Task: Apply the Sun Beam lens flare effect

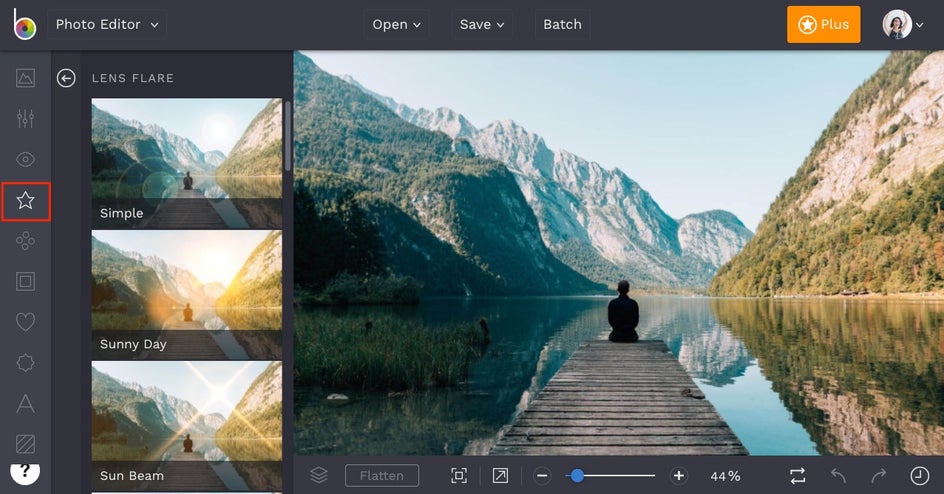Action: [x=187, y=426]
